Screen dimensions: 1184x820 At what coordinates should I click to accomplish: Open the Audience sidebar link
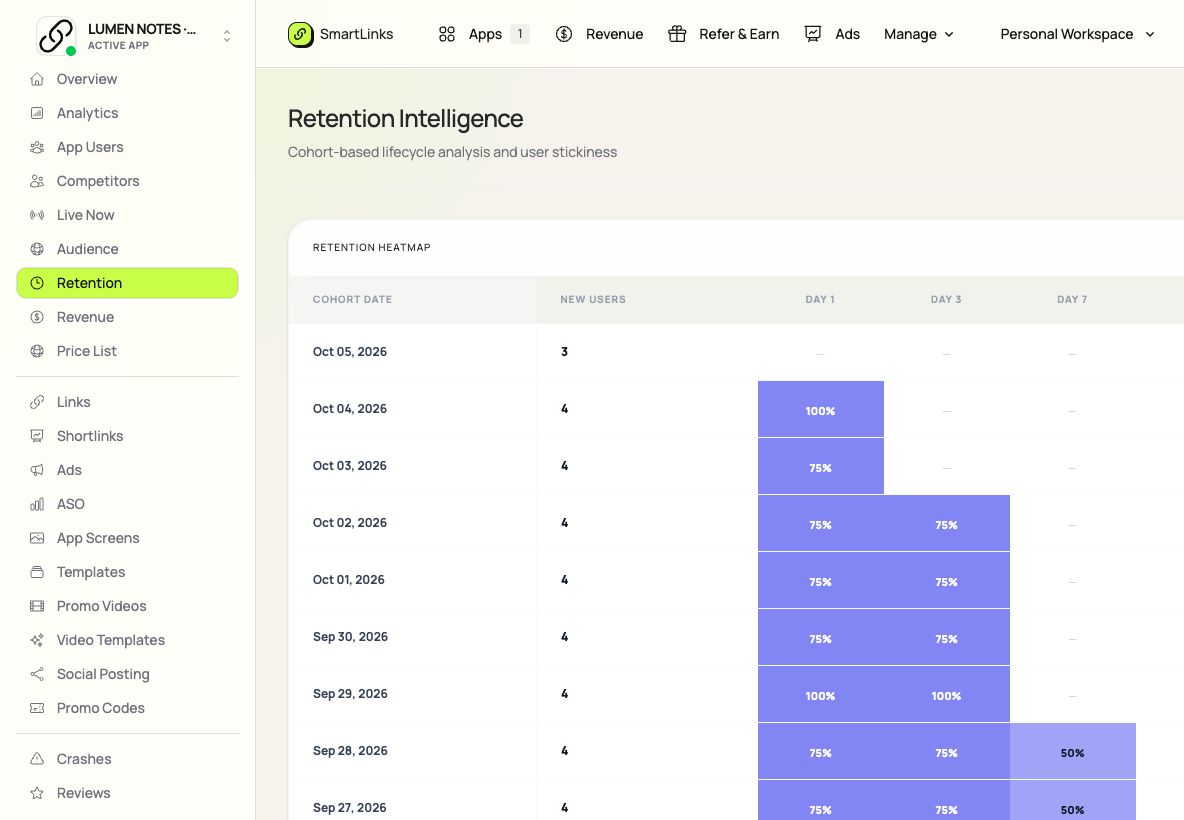pyautogui.click(x=128, y=248)
